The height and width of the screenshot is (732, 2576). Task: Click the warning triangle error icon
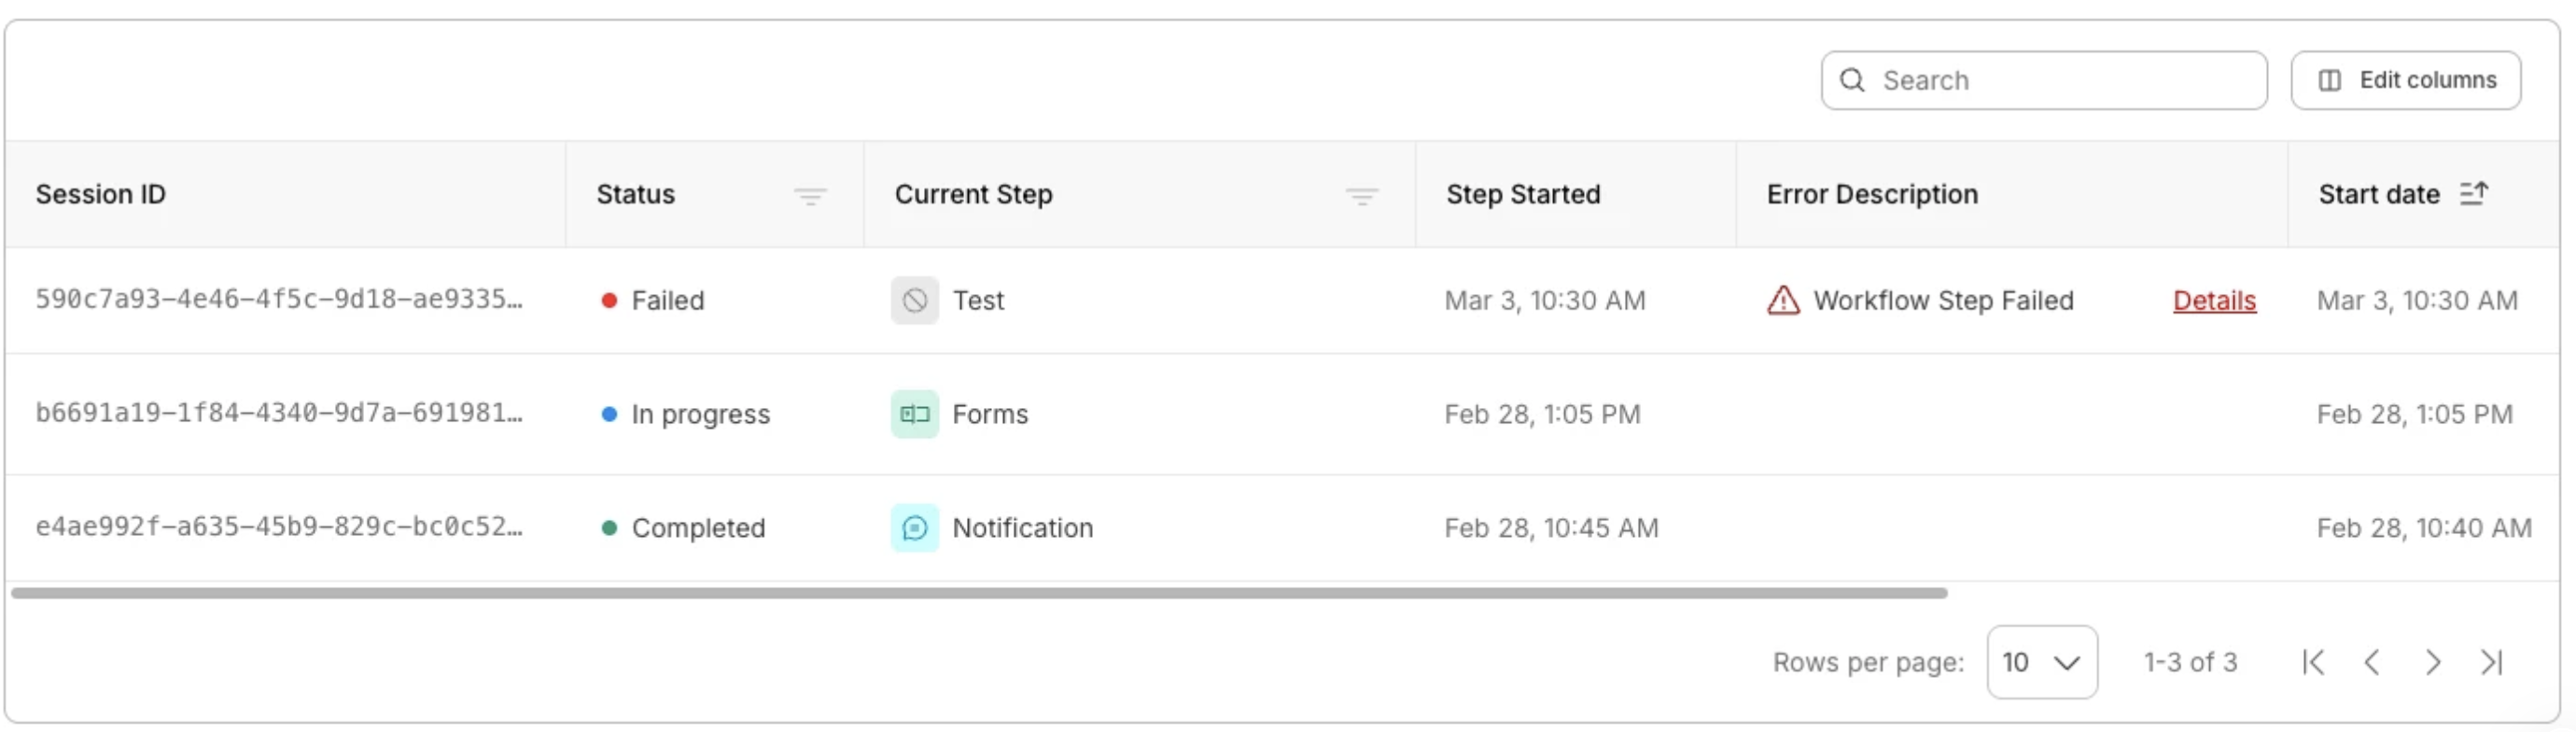1782,300
